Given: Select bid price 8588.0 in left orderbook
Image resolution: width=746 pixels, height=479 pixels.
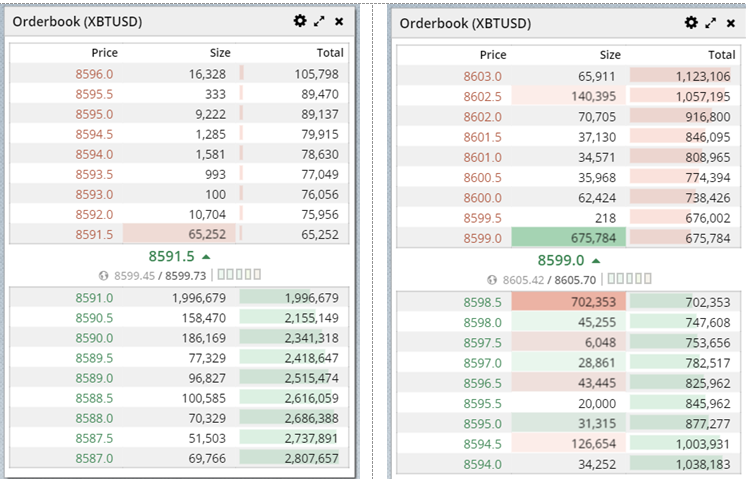Looking at the screenshot, I should (94, 418).
